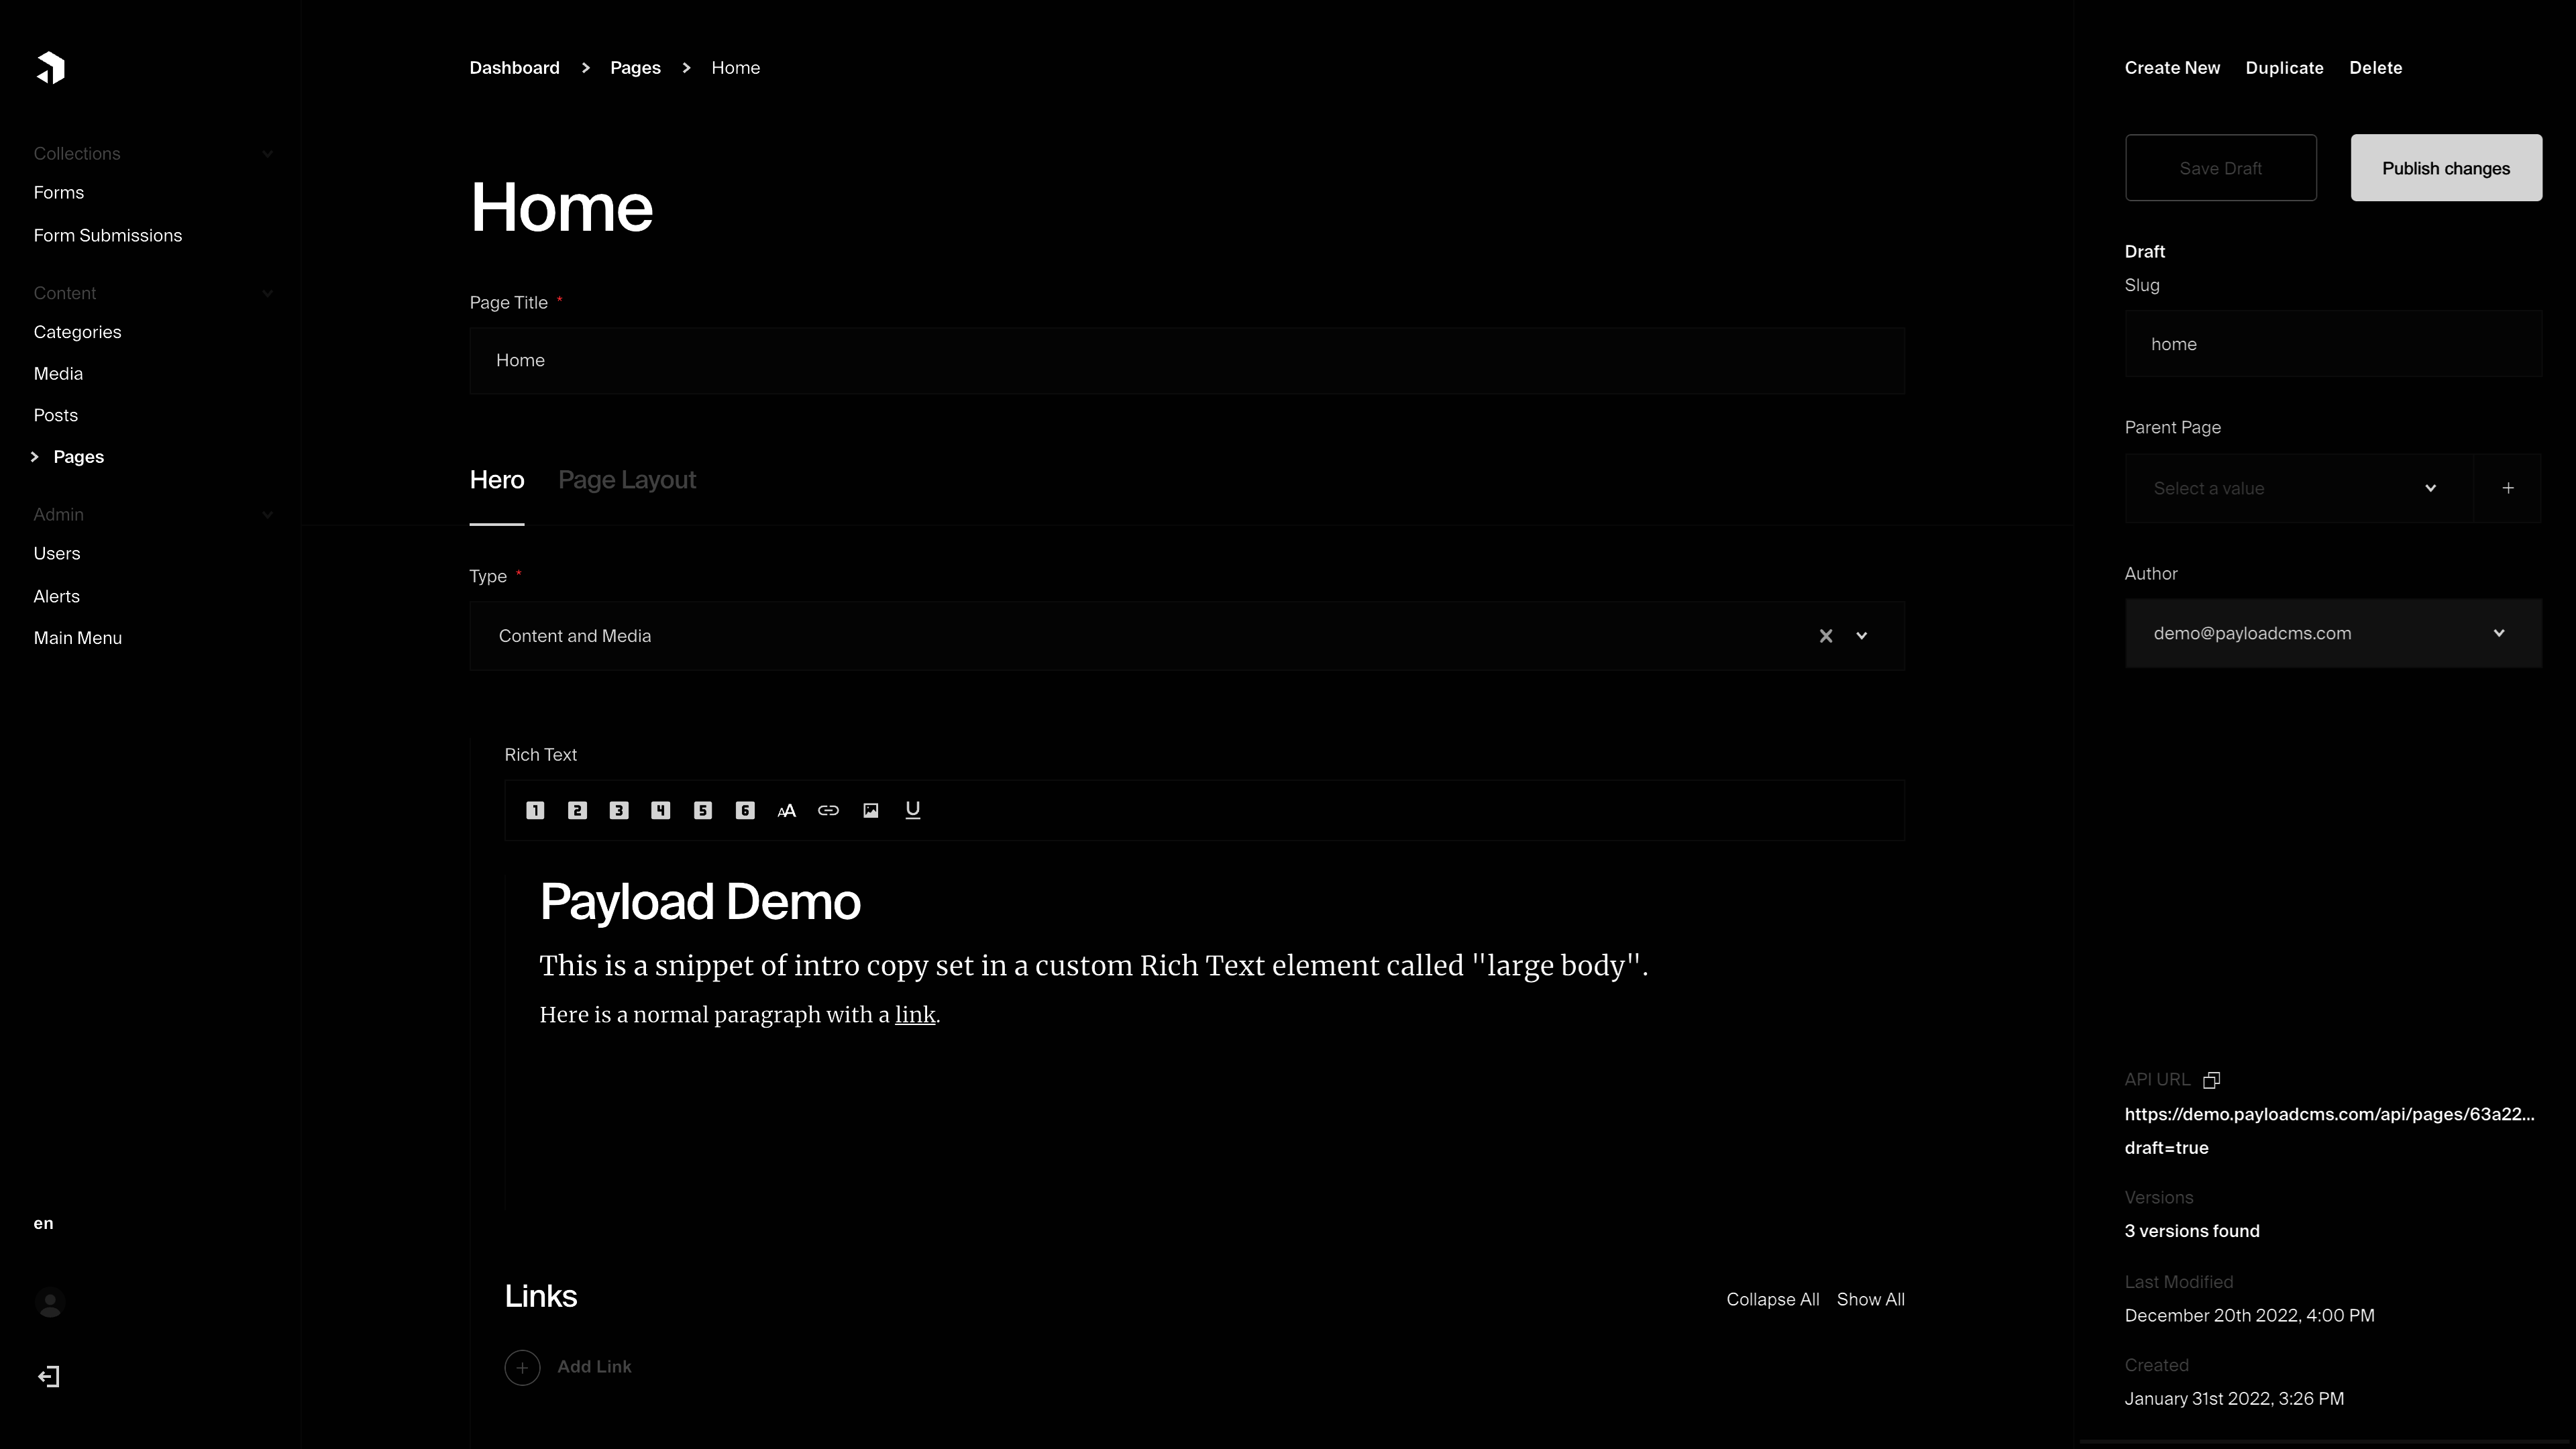Open the Type dropdown menu

1862,636
